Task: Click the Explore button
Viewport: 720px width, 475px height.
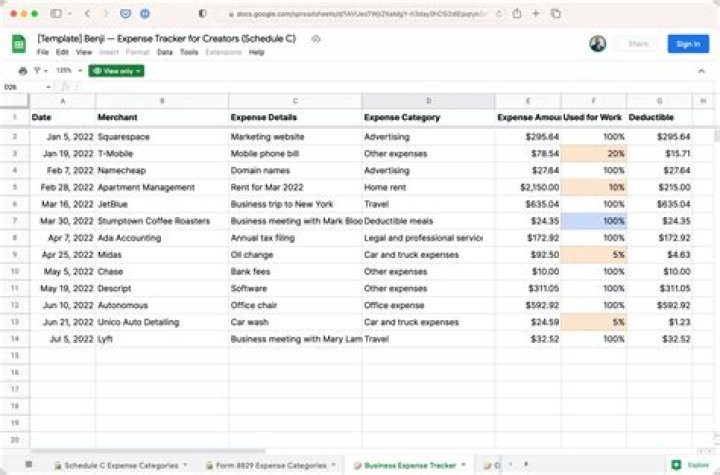Action: tap(690, 465)
